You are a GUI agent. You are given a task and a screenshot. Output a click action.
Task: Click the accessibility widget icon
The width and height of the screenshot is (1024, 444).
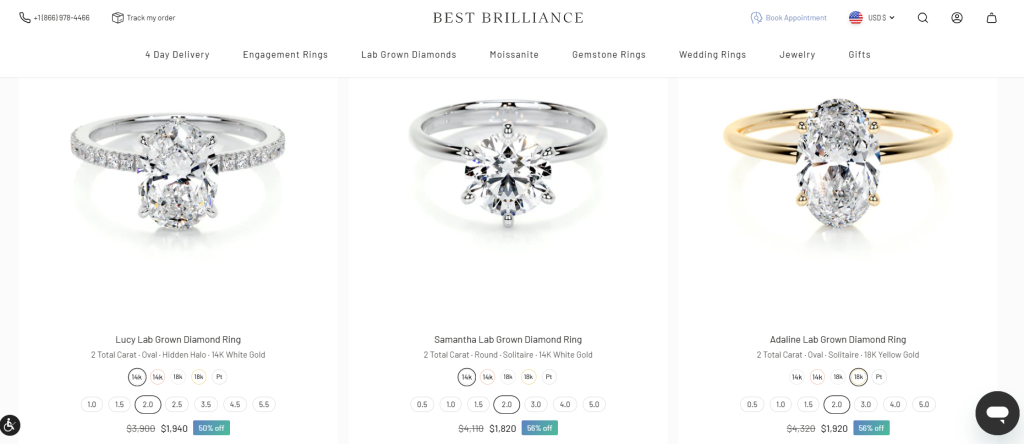pyautogui.click(x=10, y=424)
